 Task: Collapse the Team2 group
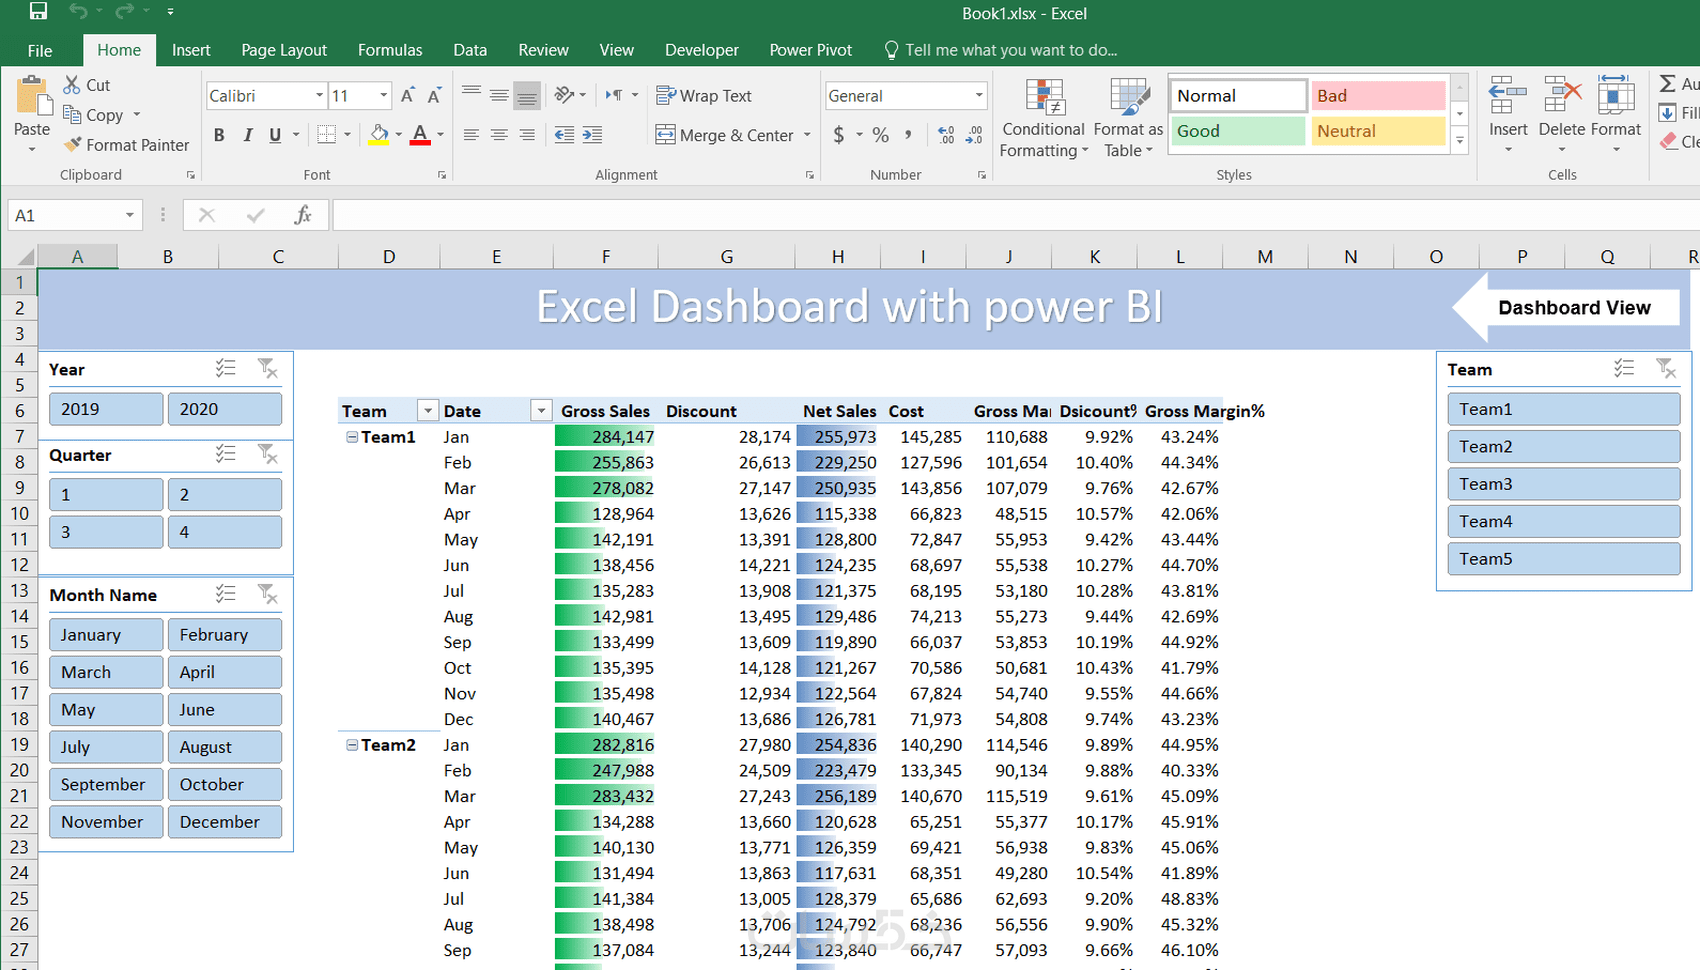pos(352,745)
